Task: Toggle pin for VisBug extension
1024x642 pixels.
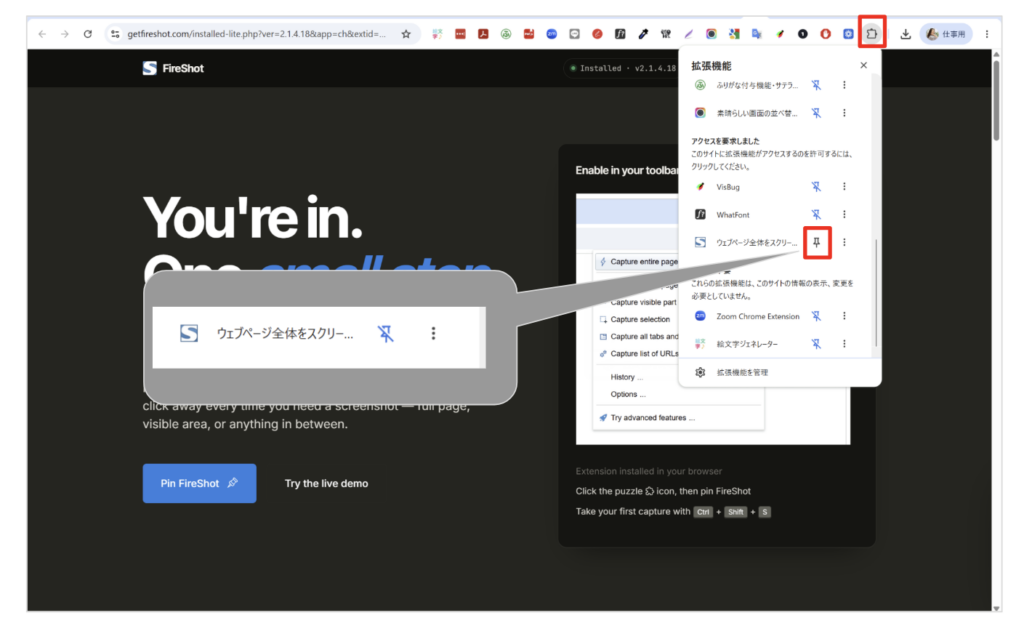Action: 816,187
